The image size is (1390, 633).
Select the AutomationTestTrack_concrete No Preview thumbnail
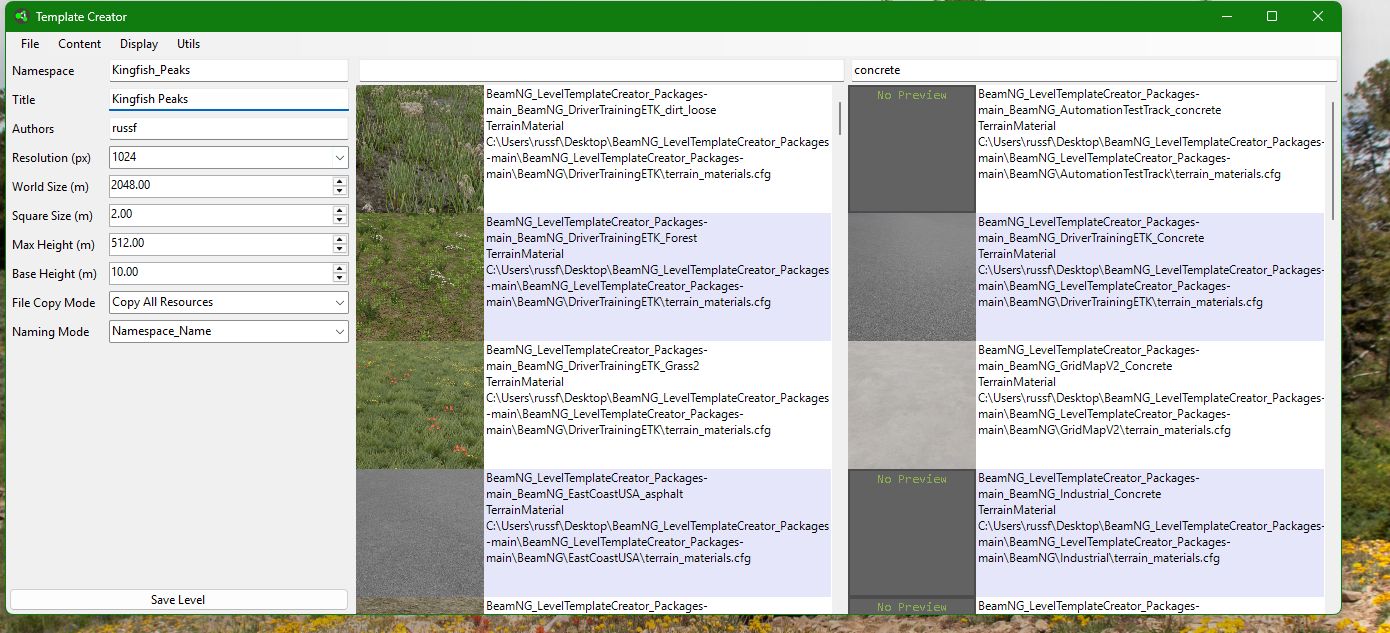(912, 149)
